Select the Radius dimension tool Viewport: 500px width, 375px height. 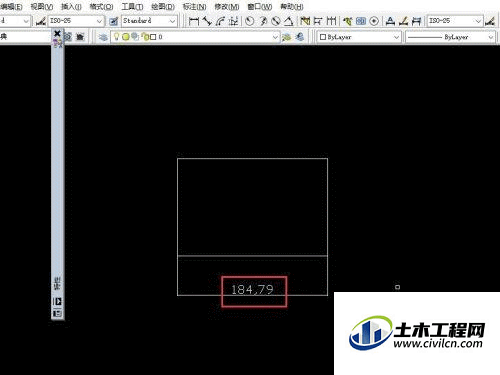point(249,21)
